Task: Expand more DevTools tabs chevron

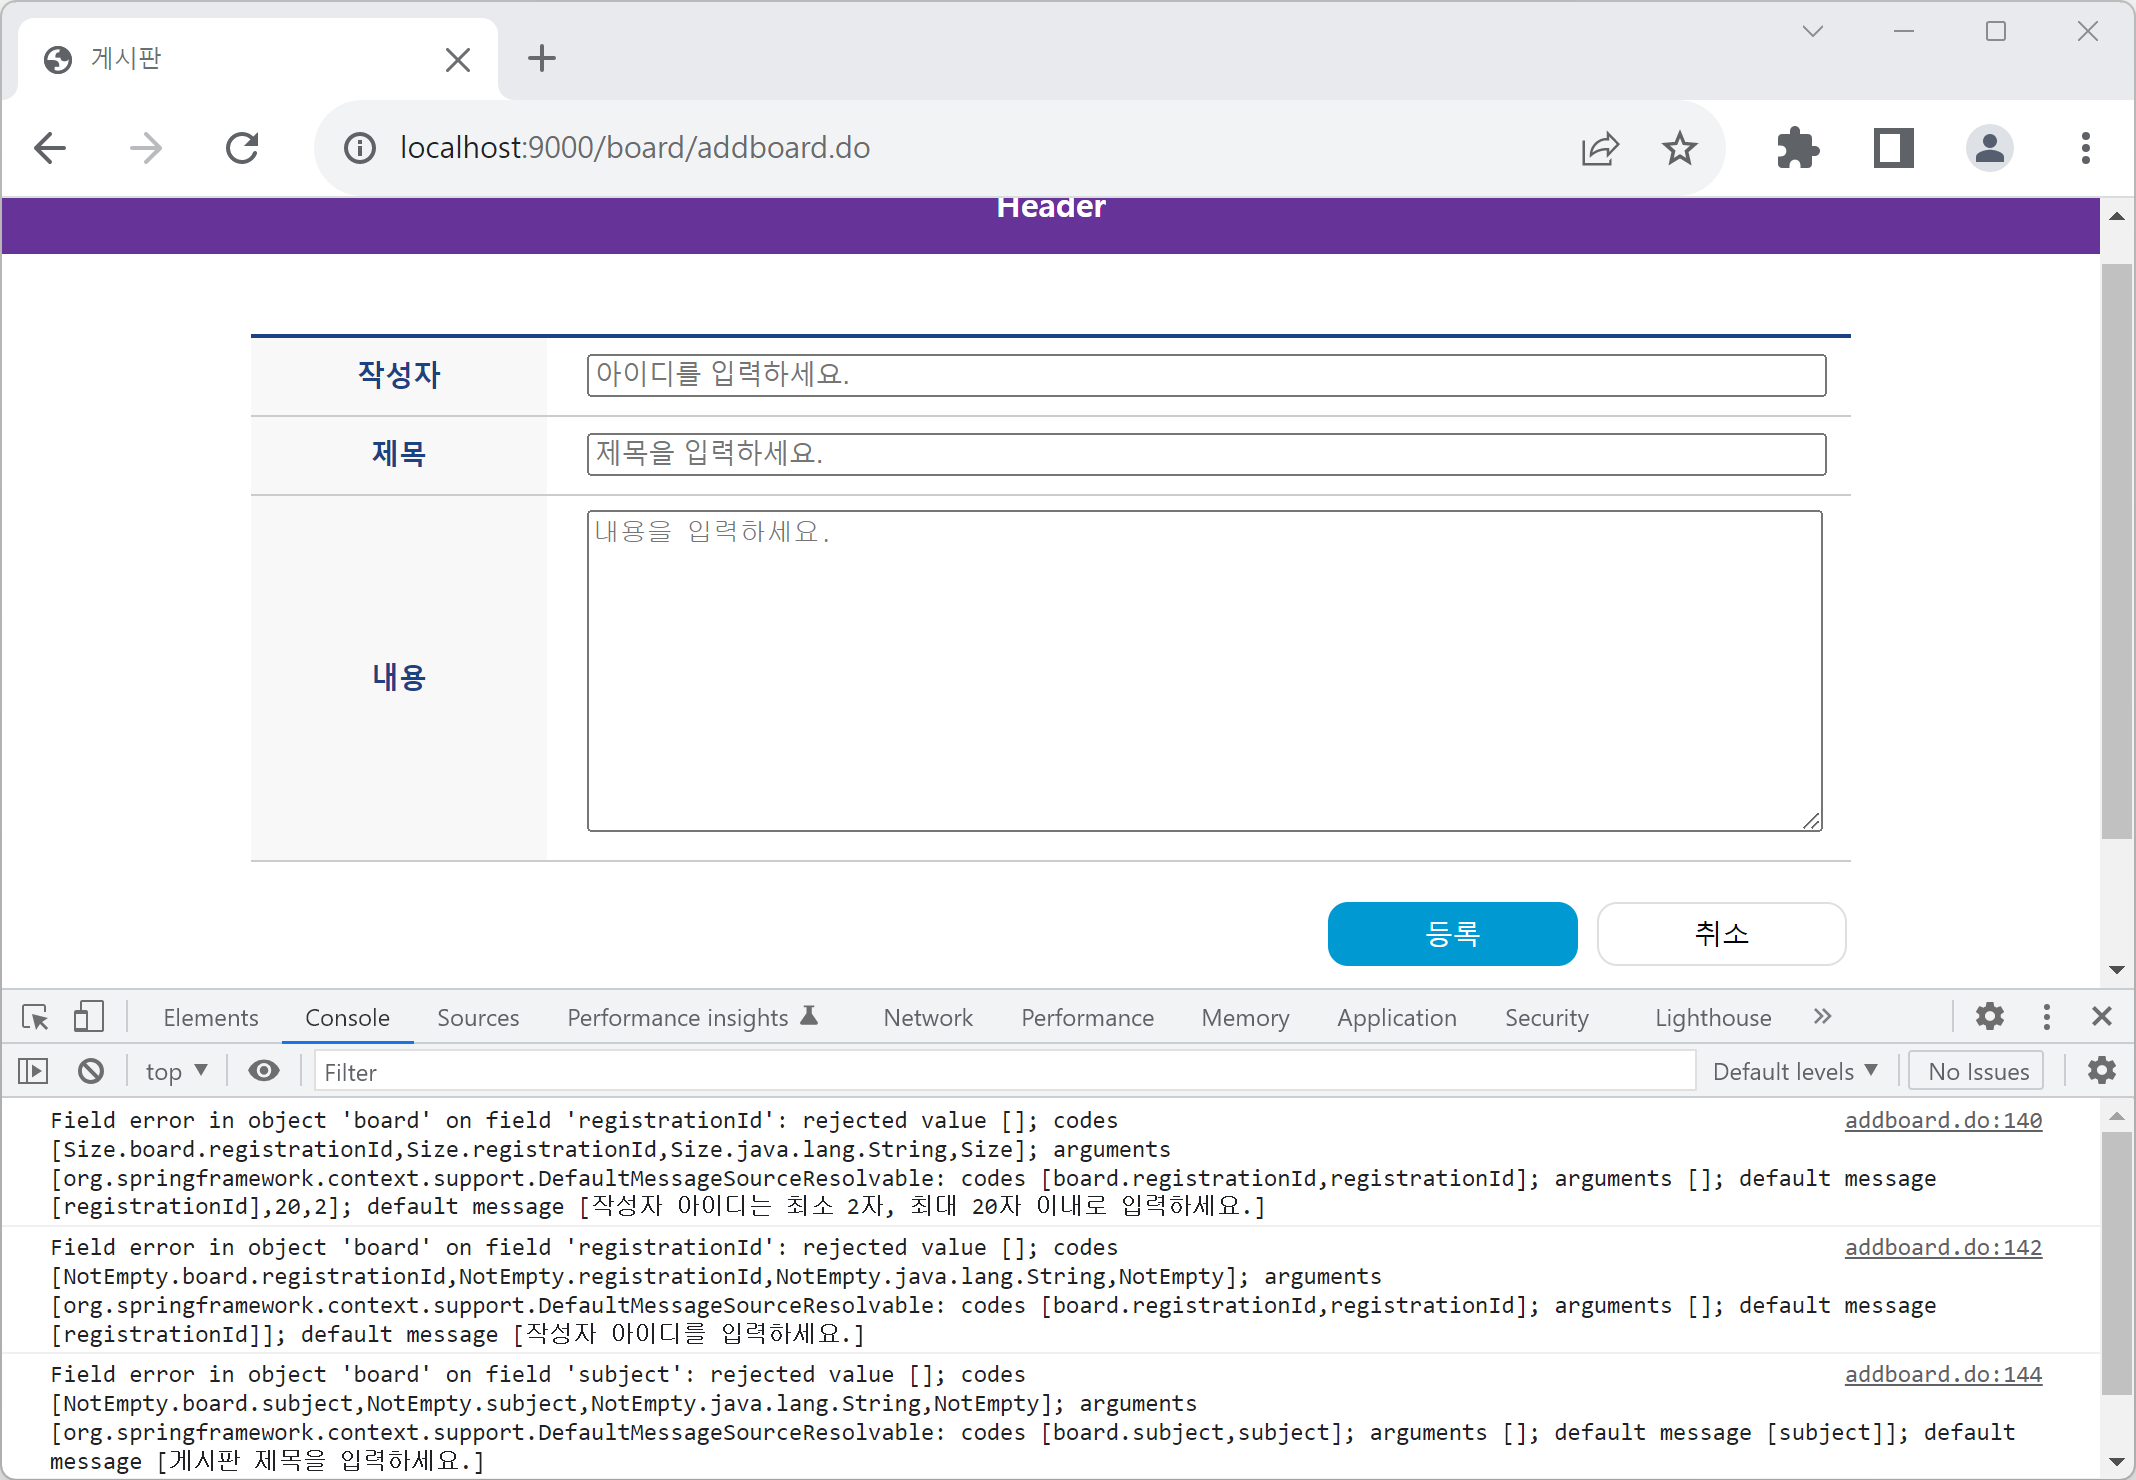Action: tap(1822, 1017)
